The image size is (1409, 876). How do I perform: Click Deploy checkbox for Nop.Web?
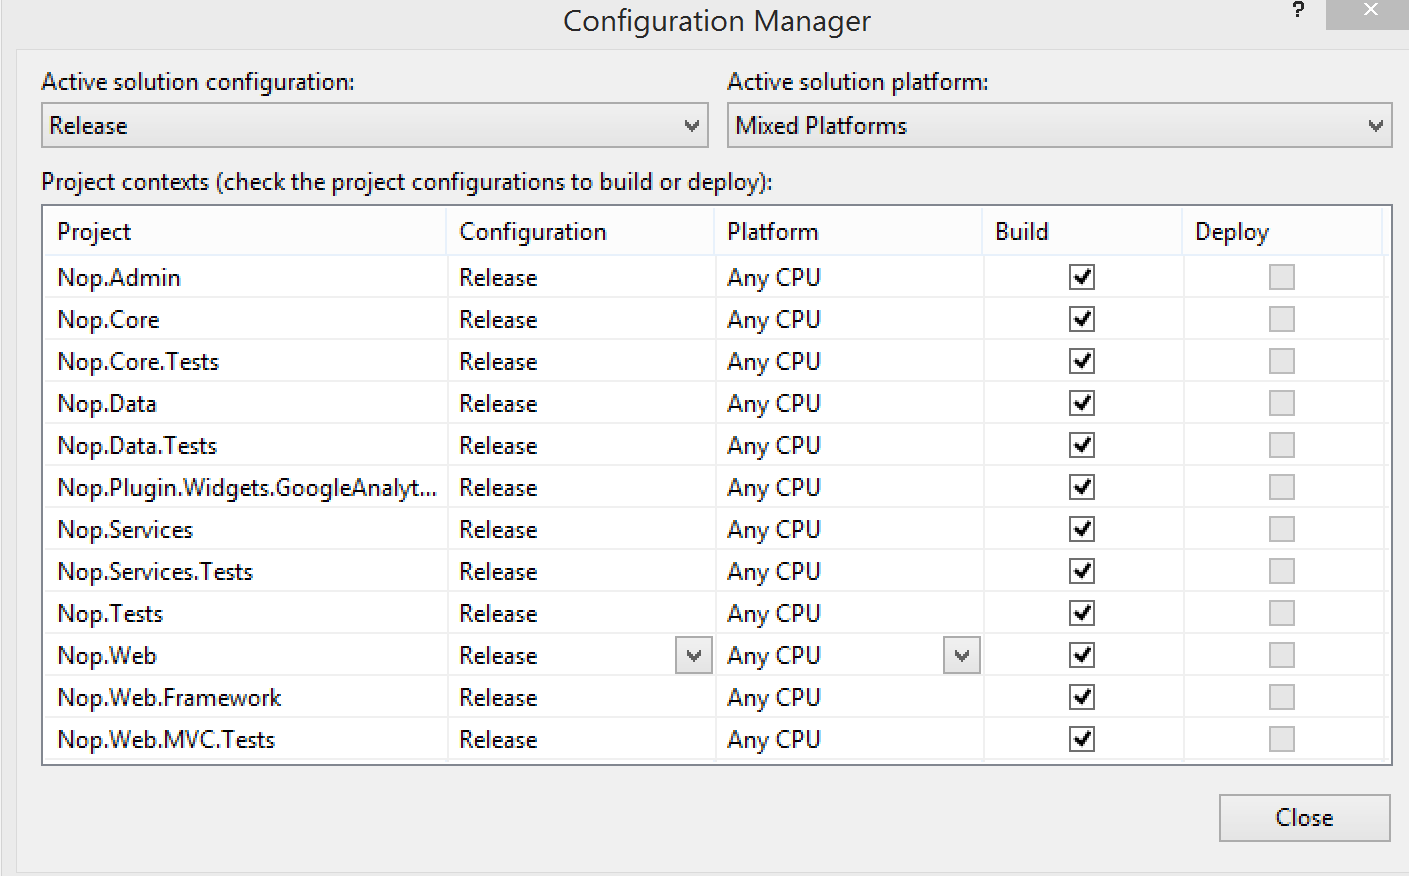[x=1281, y=655]
